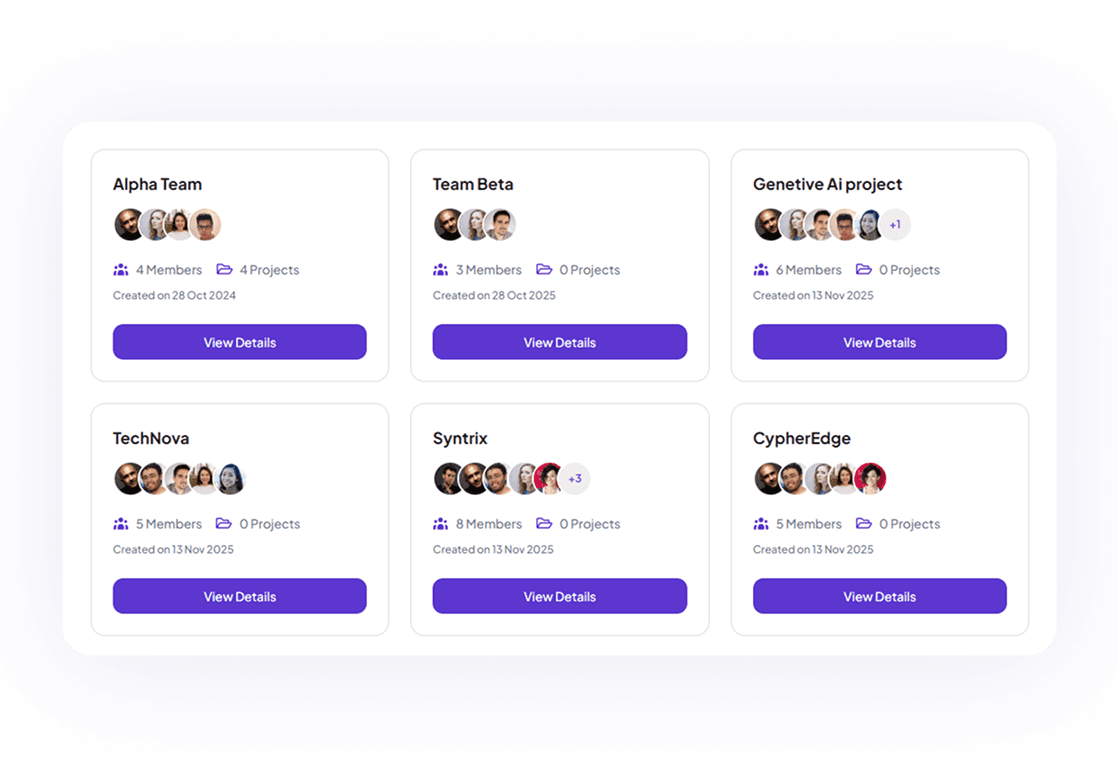Click the members icon on Syntrix card

coord(441,523)
